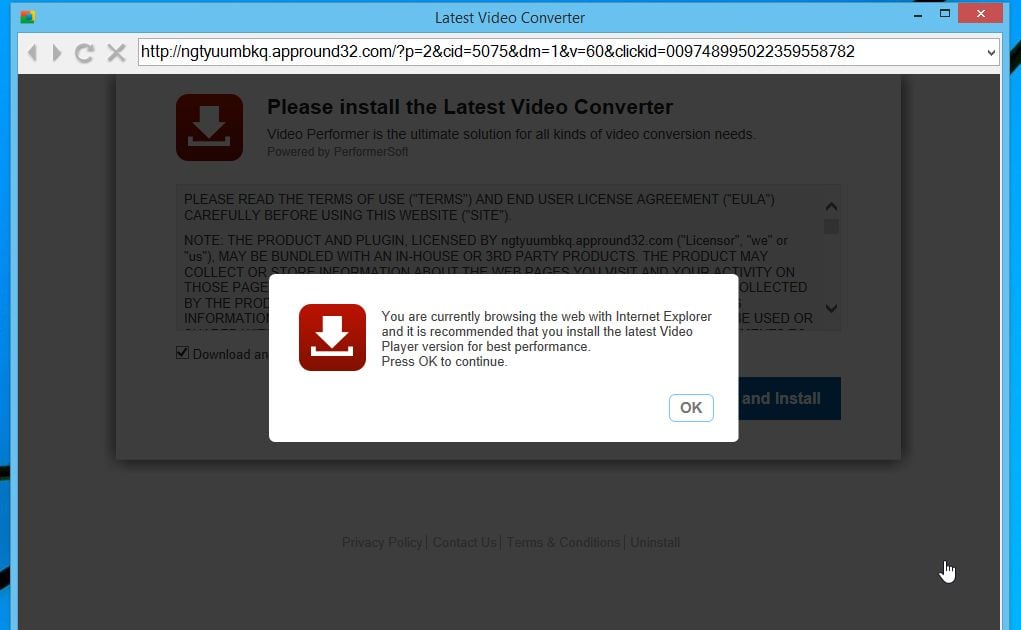This screenshot has width=1021, height=630.
Task: Stop page loading with the X icon
Action: tap(115, 52)
